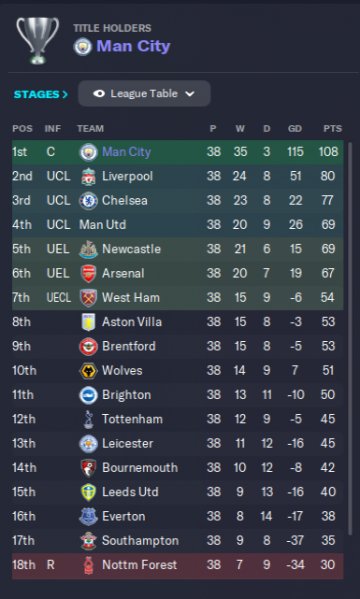This screenshot has width=360, height=599.
Task: Click the silver trophy icon
Action: click(x=37, y=40)
